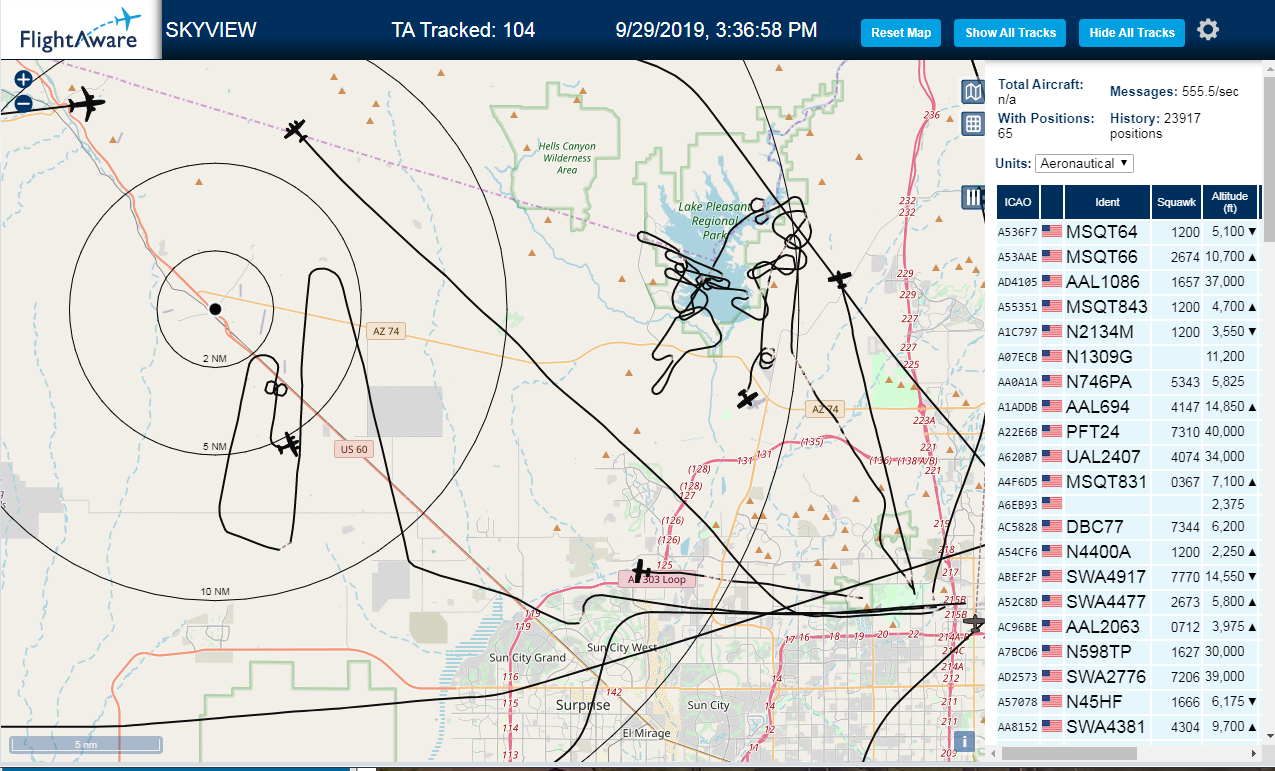The image size is (1275, 771).
Task: Select the N1309G row
Action: [1128, 356]
